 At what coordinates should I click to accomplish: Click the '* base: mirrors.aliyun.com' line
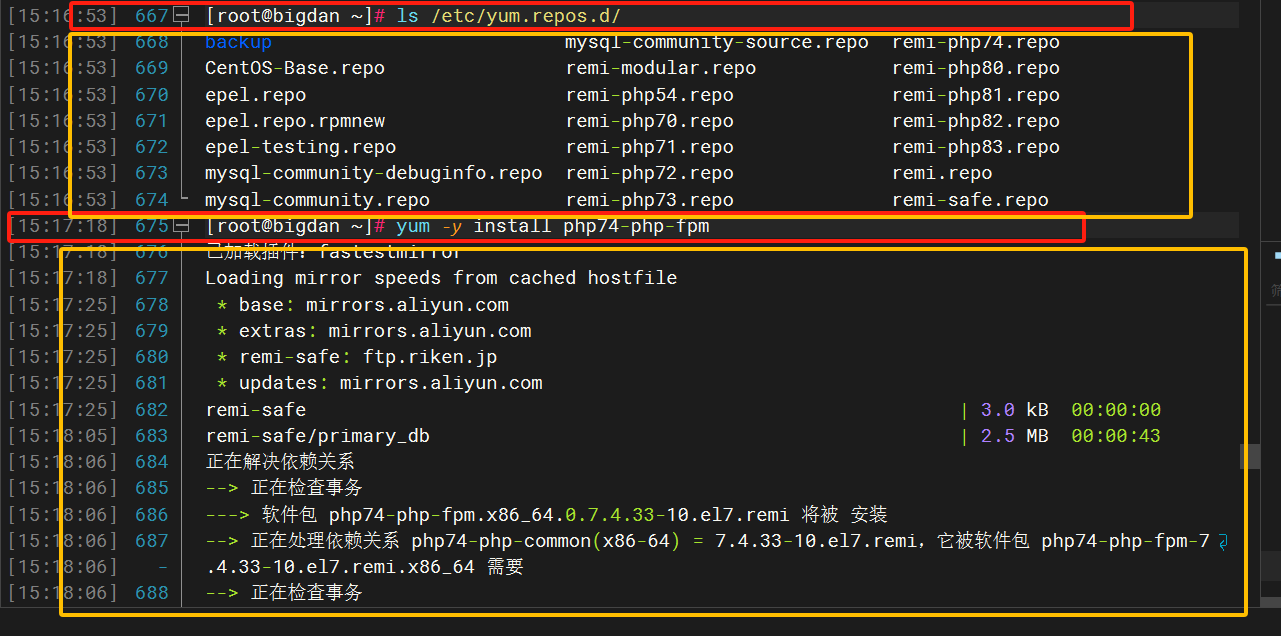[362, 305]
